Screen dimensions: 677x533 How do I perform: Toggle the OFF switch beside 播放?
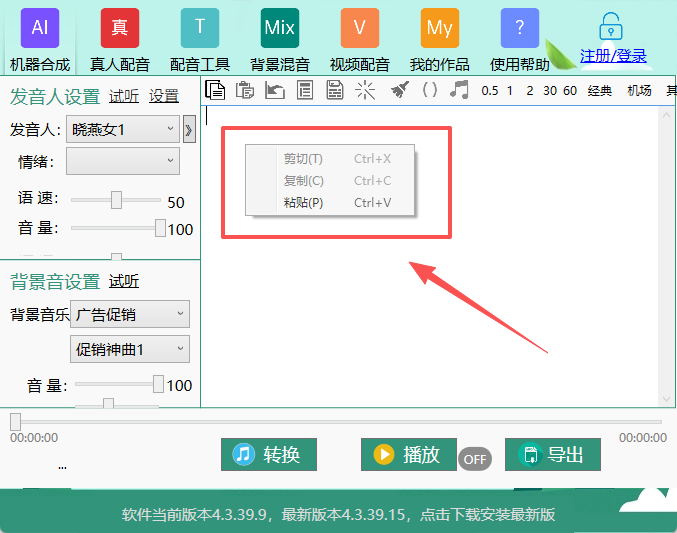(x=475, y=459)
